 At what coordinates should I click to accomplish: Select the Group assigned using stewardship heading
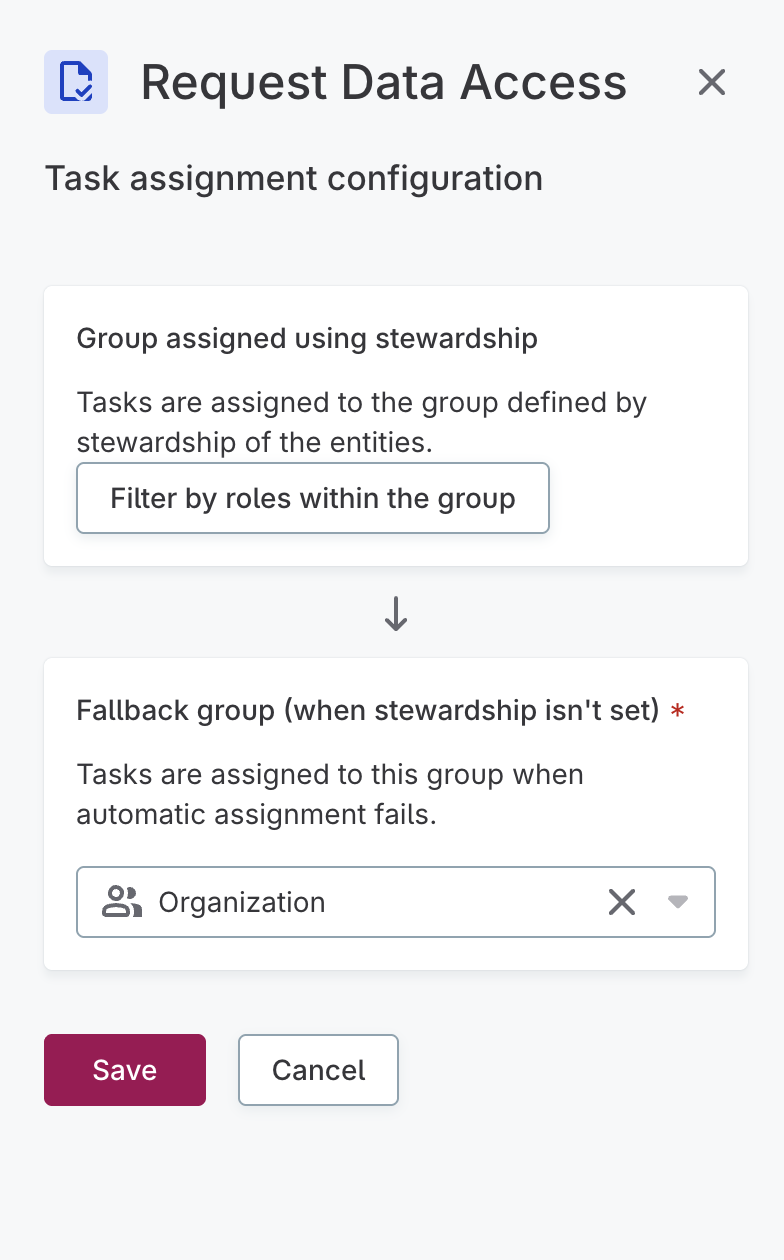point(307,338)
